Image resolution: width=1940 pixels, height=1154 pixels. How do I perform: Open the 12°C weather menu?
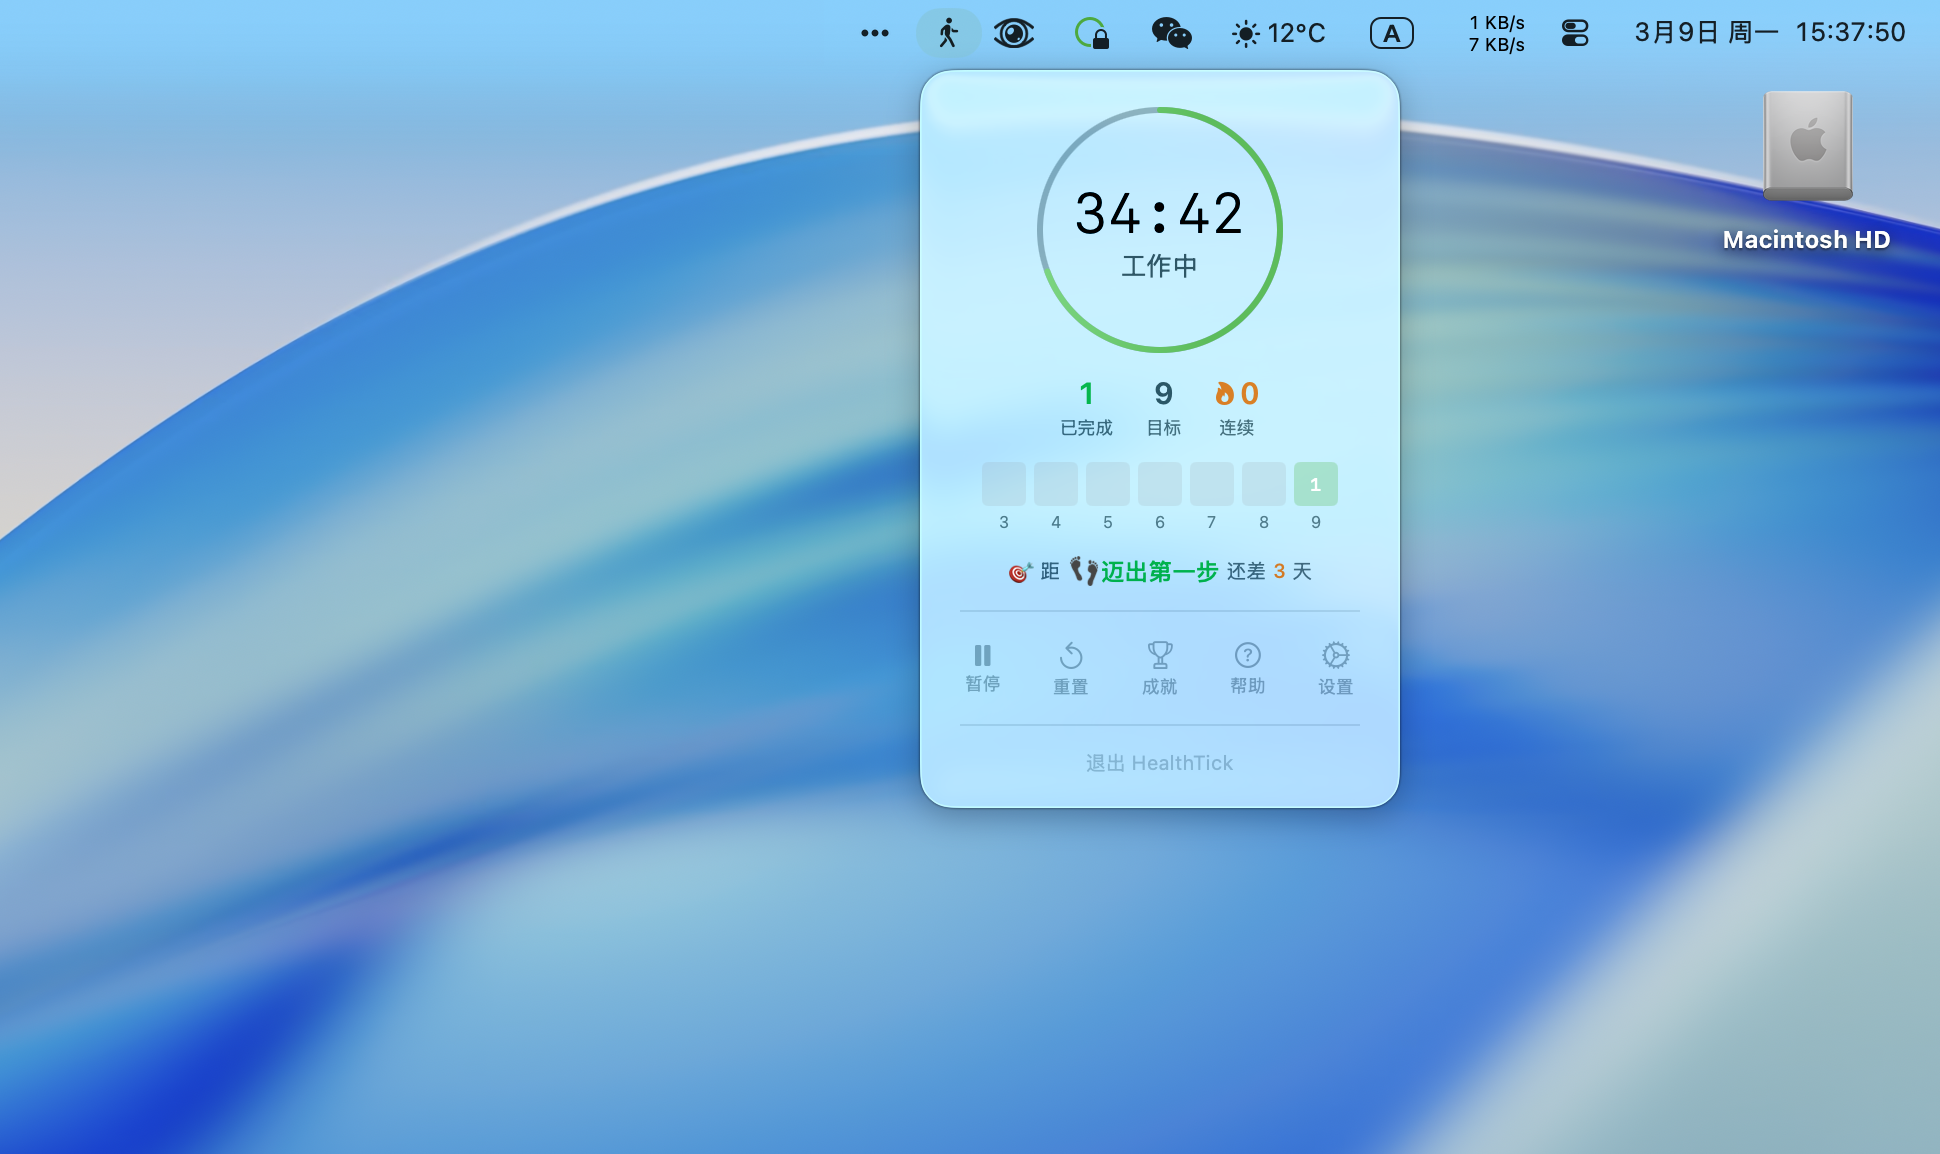point(1278,33)
